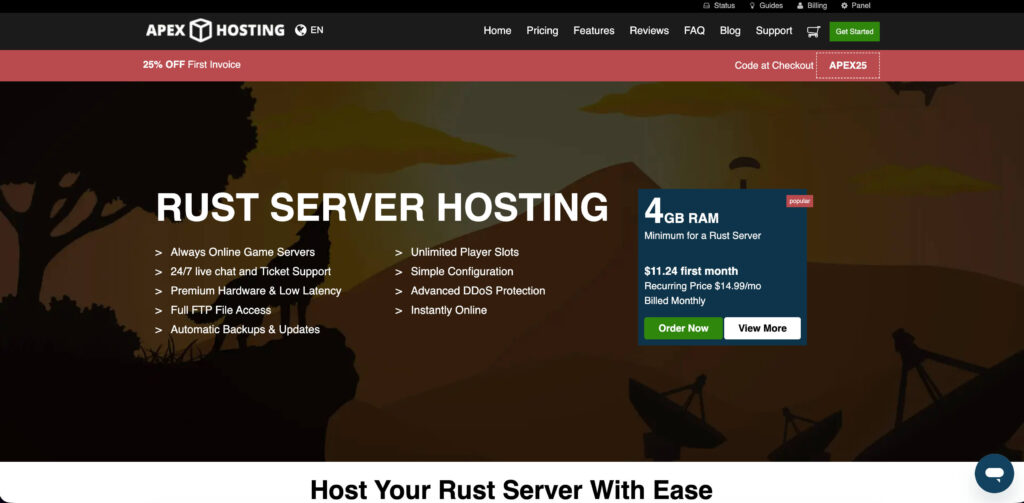Click 'Automatic Backups & Updates' item
The width and height of the screenshot is (1024, 503).
[x=245, y=329]
